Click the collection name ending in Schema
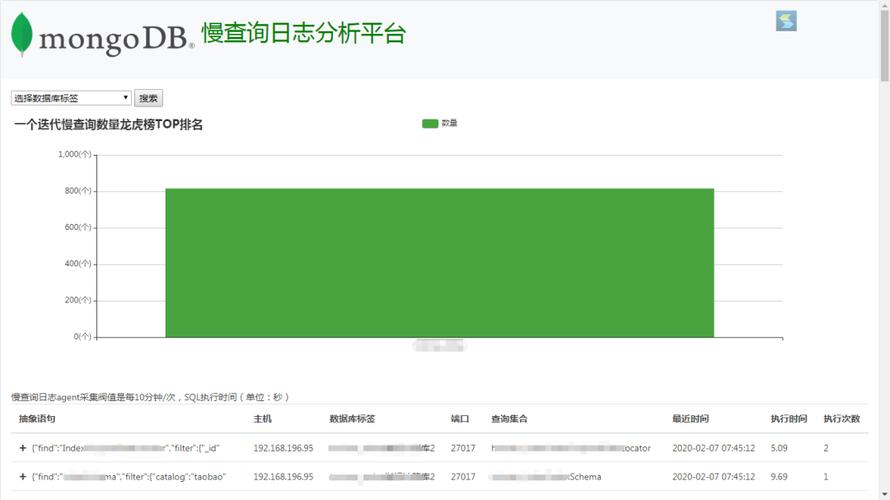Image resolution: width=890 pixels, height=500 pixels. [x=546, y=477]
